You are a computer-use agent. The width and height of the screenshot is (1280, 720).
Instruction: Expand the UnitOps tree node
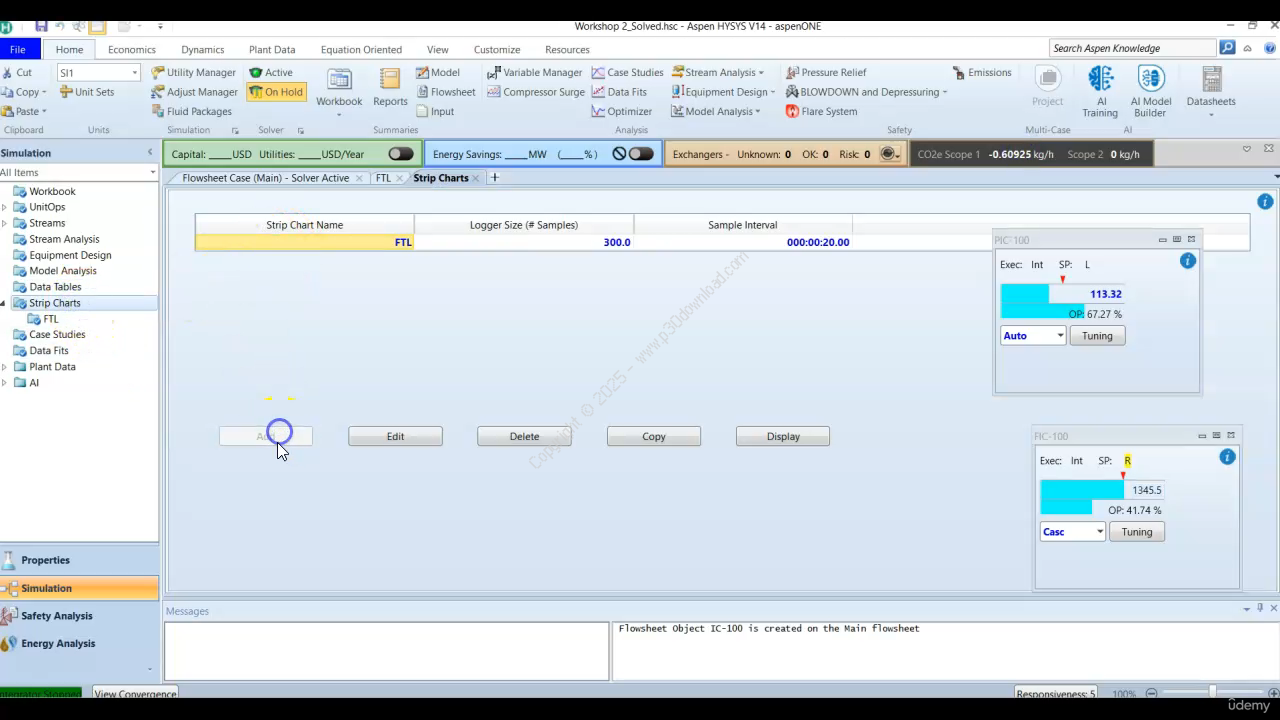[4, 207]
